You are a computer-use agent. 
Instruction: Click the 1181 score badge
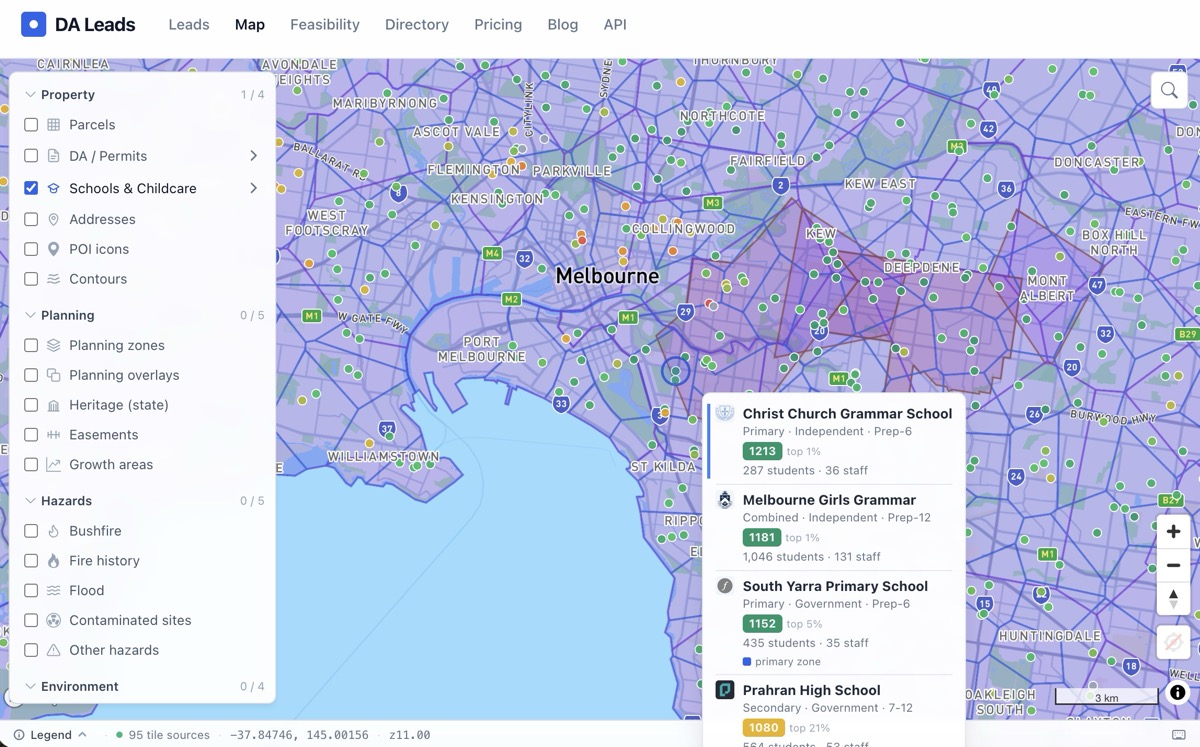[x=762, y=538]
